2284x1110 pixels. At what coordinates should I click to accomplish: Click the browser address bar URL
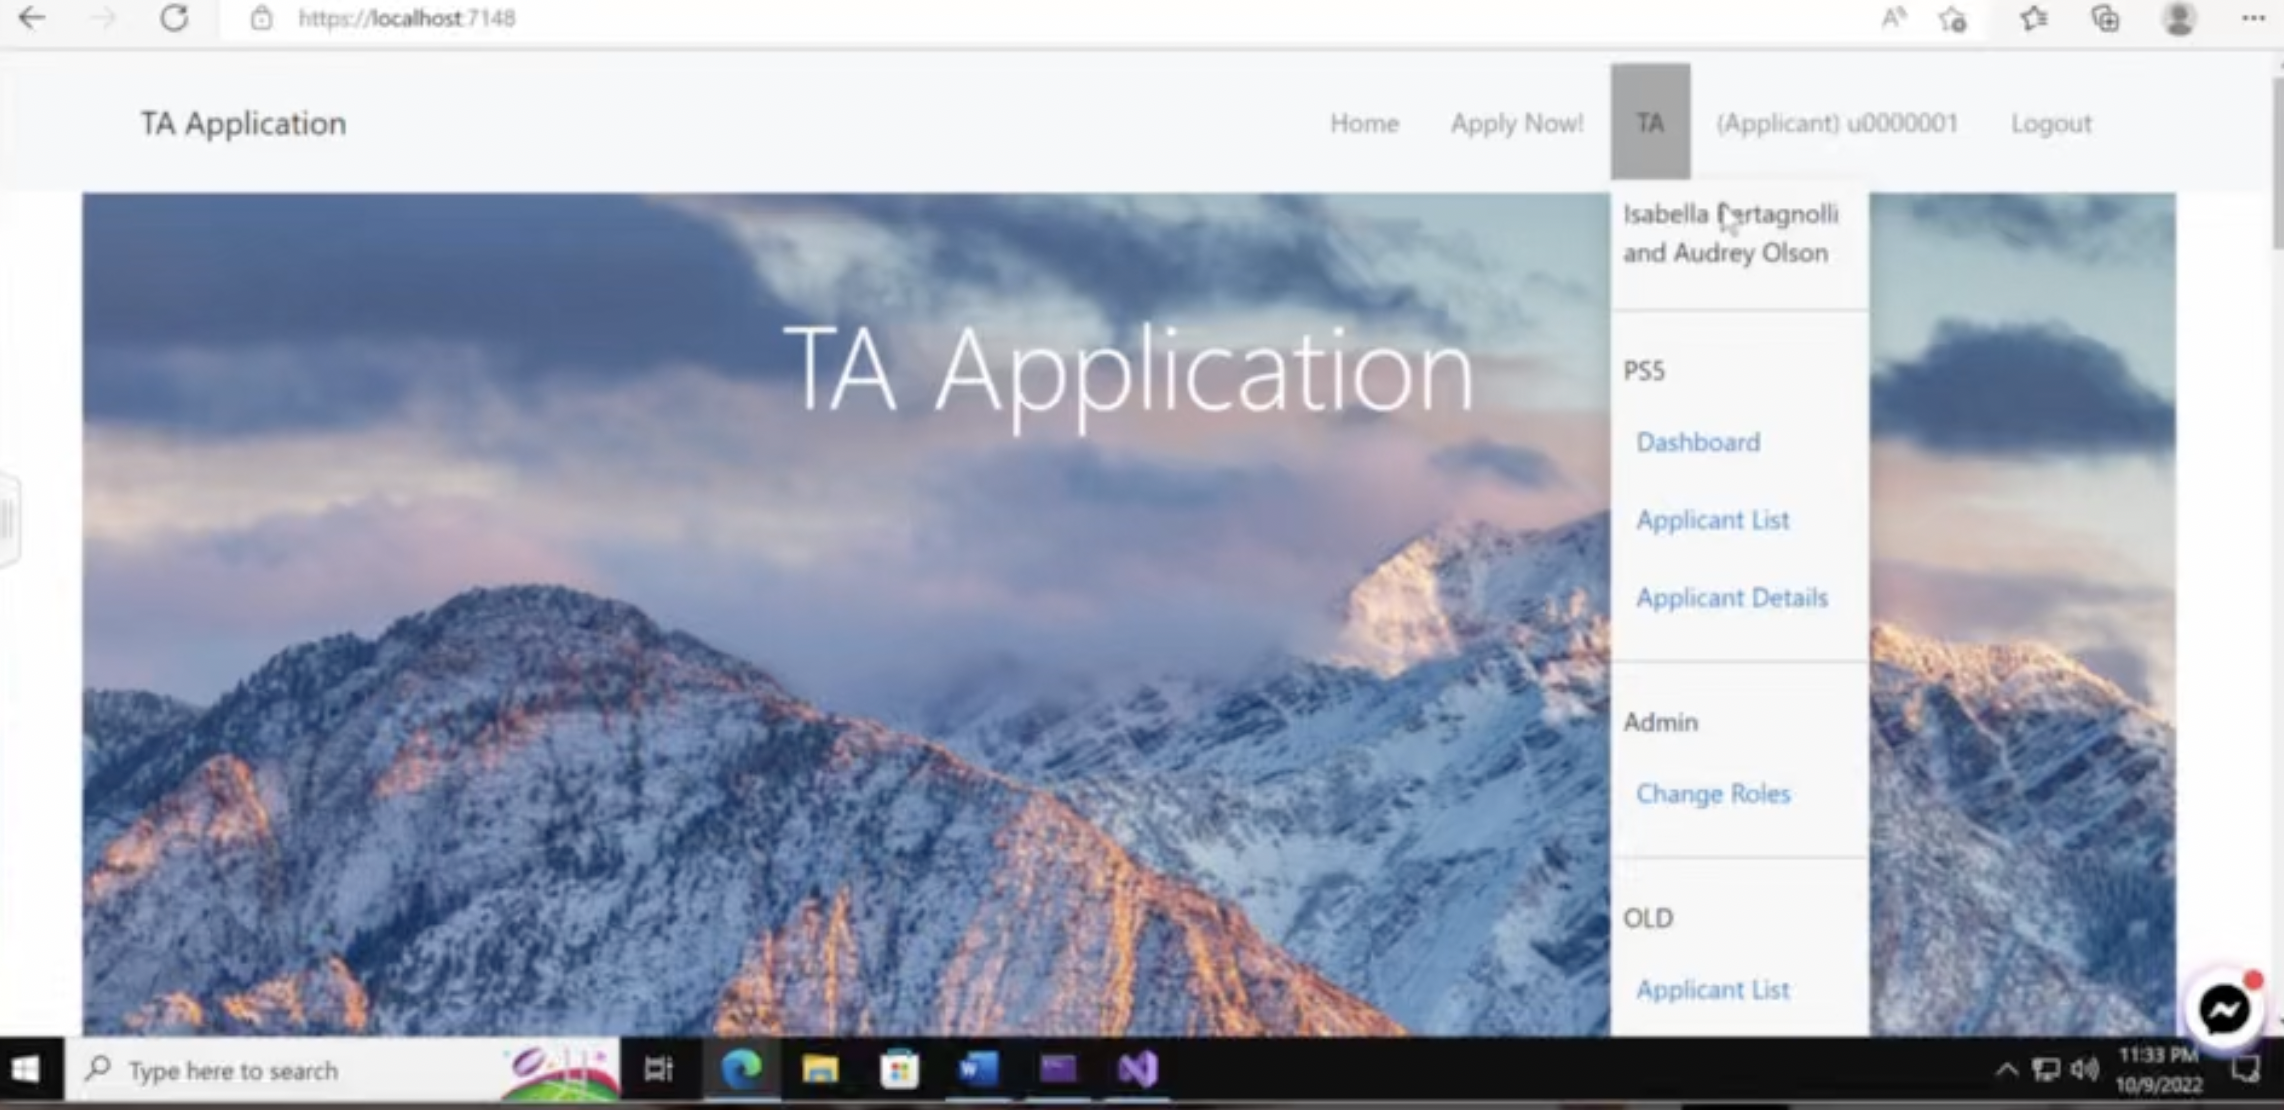(x=407, y=18)
